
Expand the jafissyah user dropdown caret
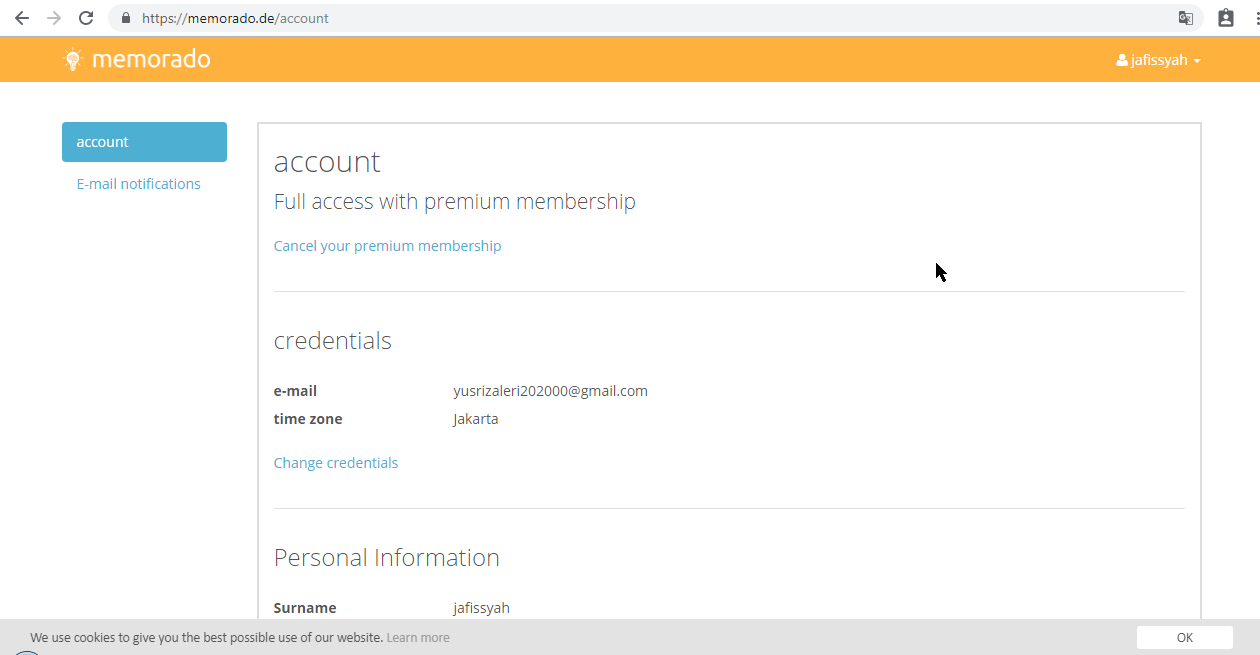[1197, 61]
